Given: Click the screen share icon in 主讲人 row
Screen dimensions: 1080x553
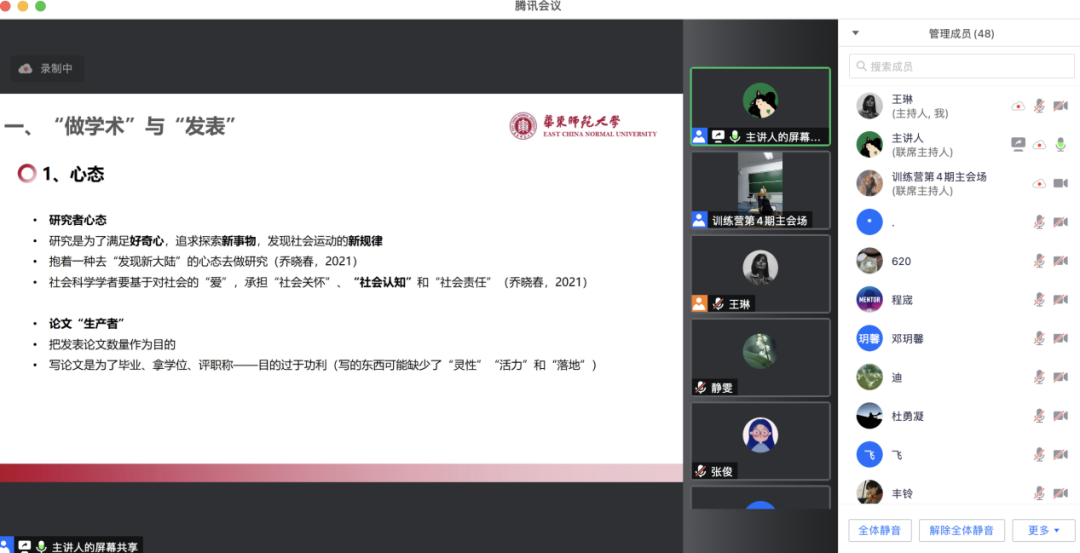Looking at the screenshot, I should coord(1018,144).
